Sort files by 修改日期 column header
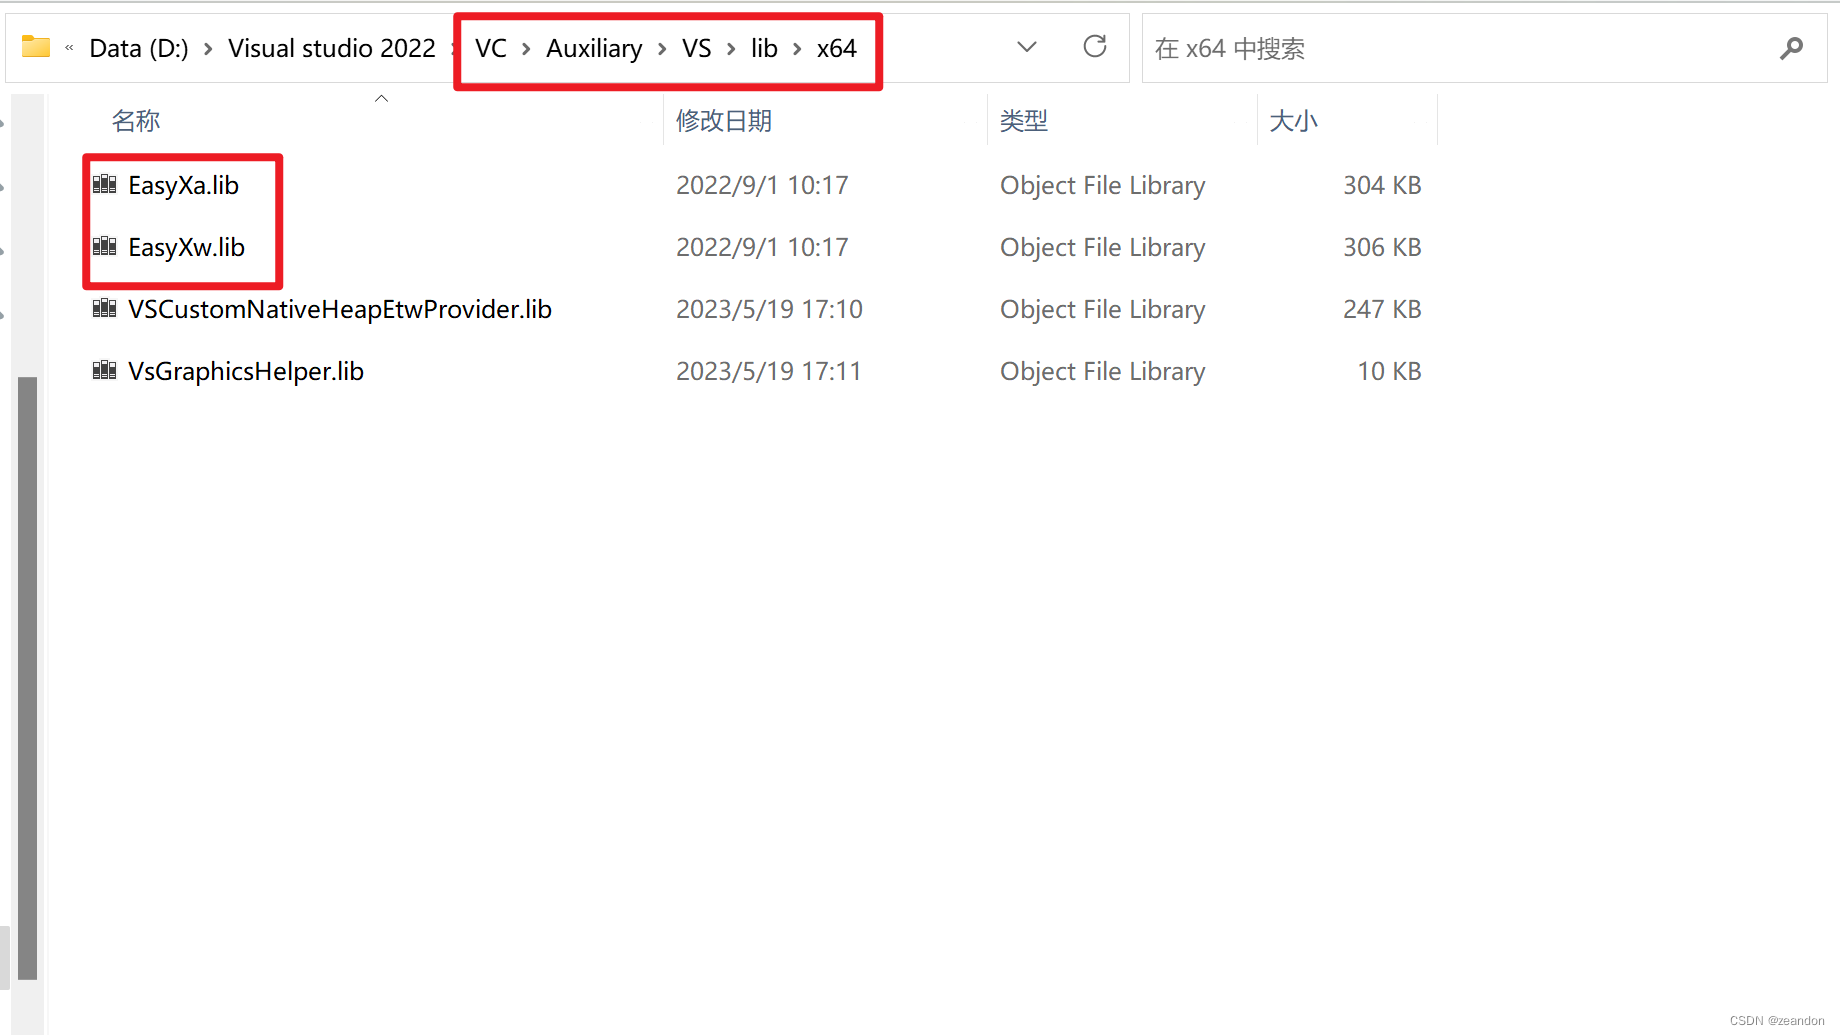The height and width of the screenshot is (1035, 1840). coord(724,121)
